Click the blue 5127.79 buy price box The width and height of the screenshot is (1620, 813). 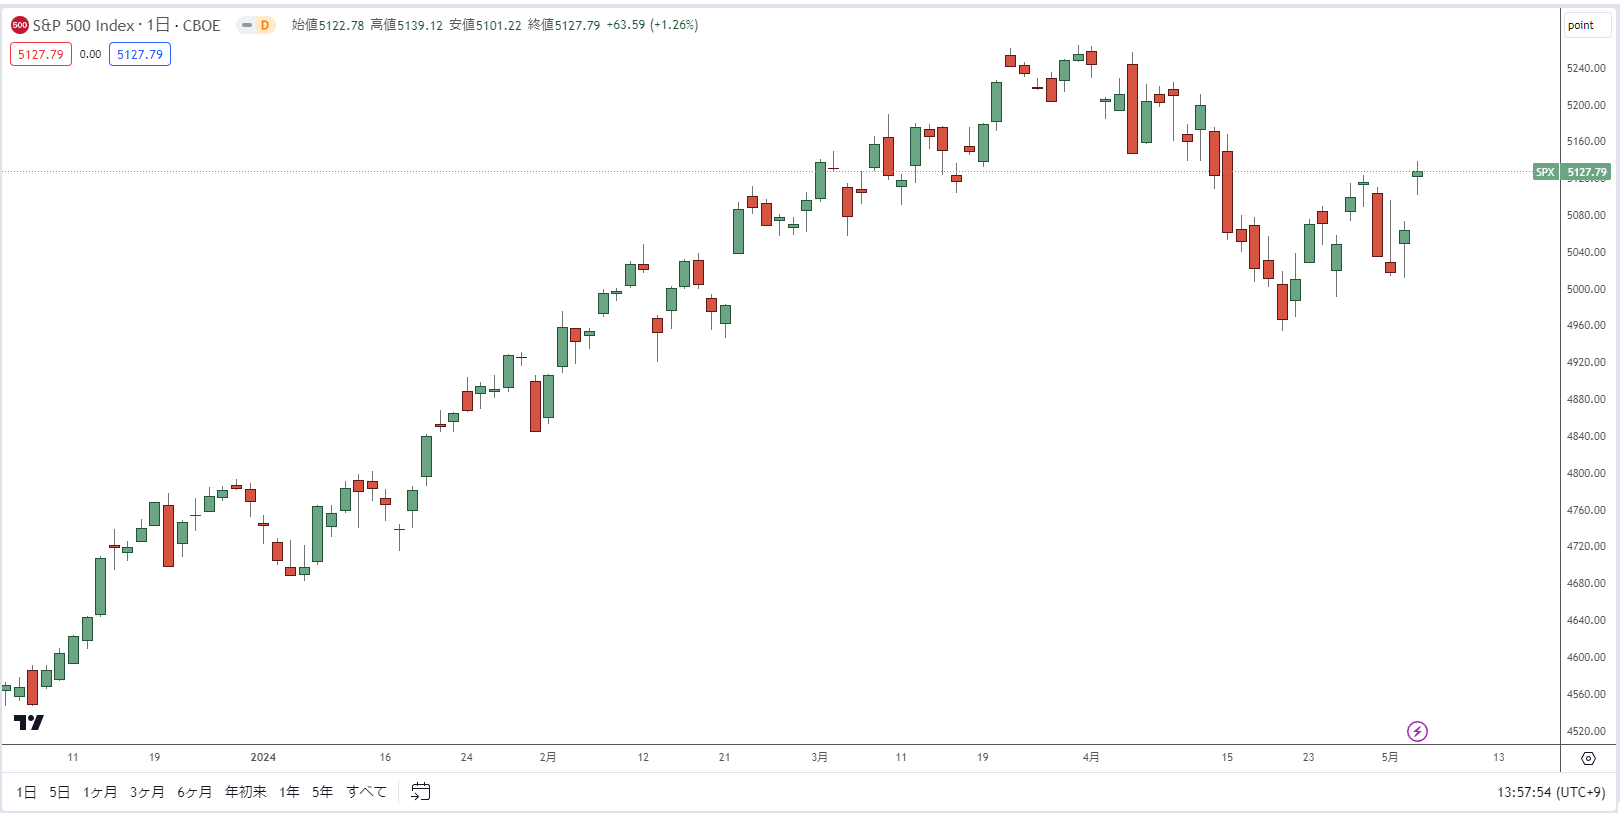pos(140,54)
